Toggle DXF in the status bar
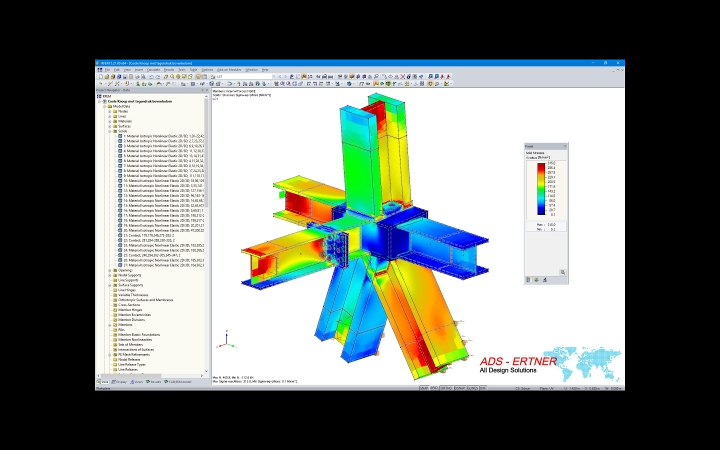The image size is (720, 450). pos(483,388)
